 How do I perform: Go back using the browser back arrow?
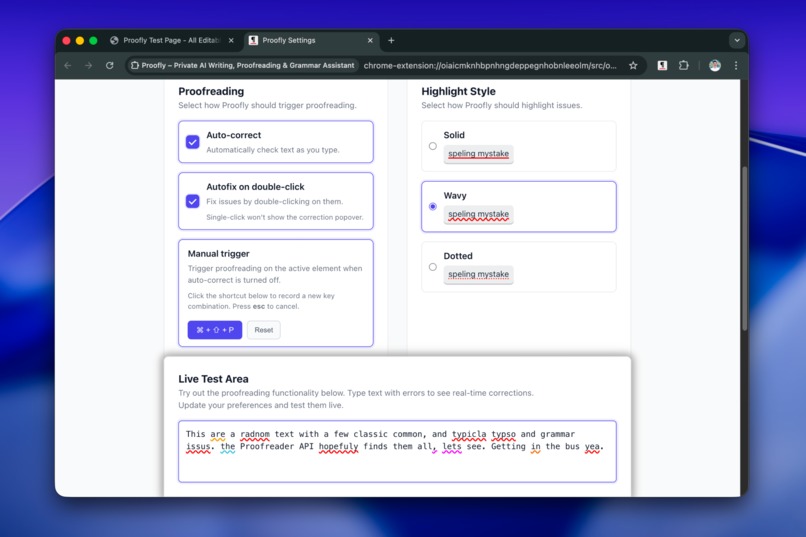[x=68, y=66]
